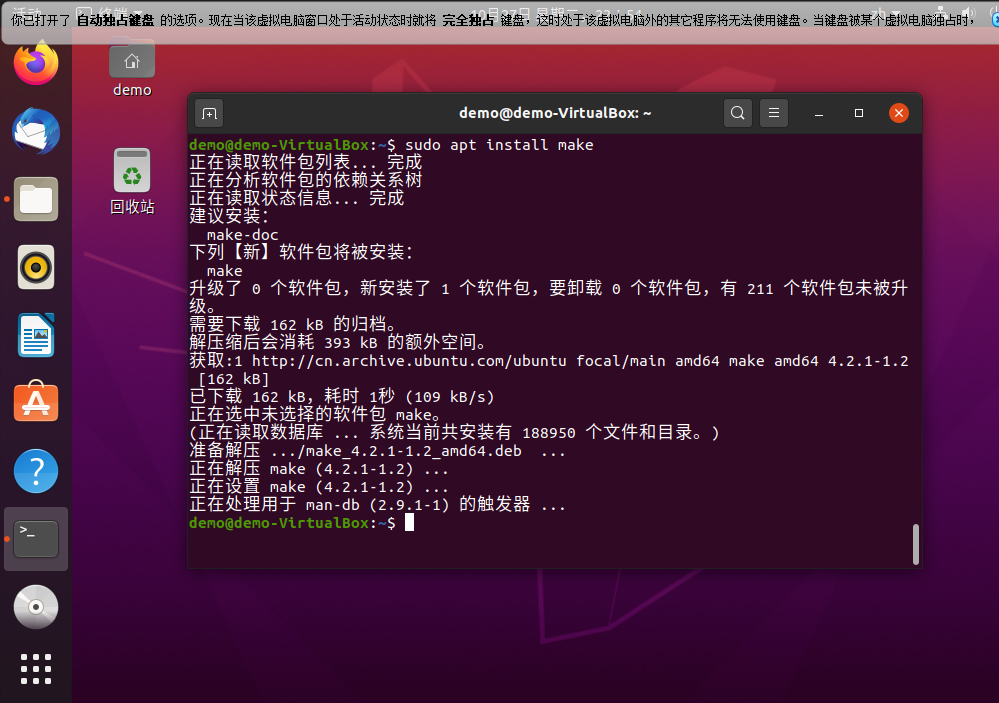
Task: Click the terminal vertical scrollbar
Action: point(916,544)
